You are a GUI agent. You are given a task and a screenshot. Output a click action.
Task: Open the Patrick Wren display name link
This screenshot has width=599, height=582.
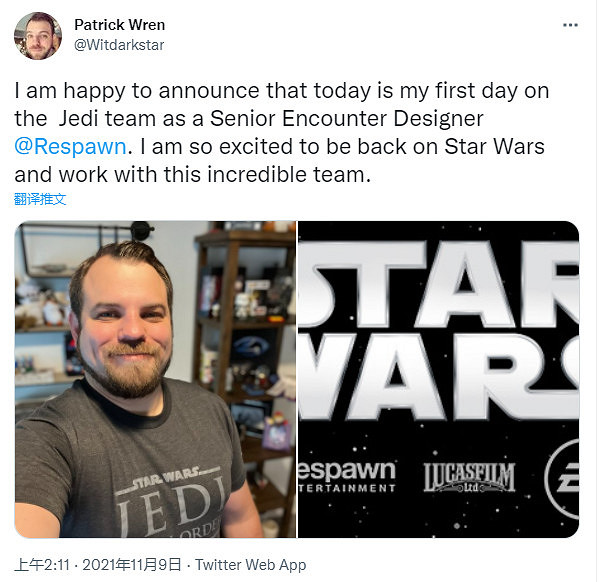pos(120,25)
